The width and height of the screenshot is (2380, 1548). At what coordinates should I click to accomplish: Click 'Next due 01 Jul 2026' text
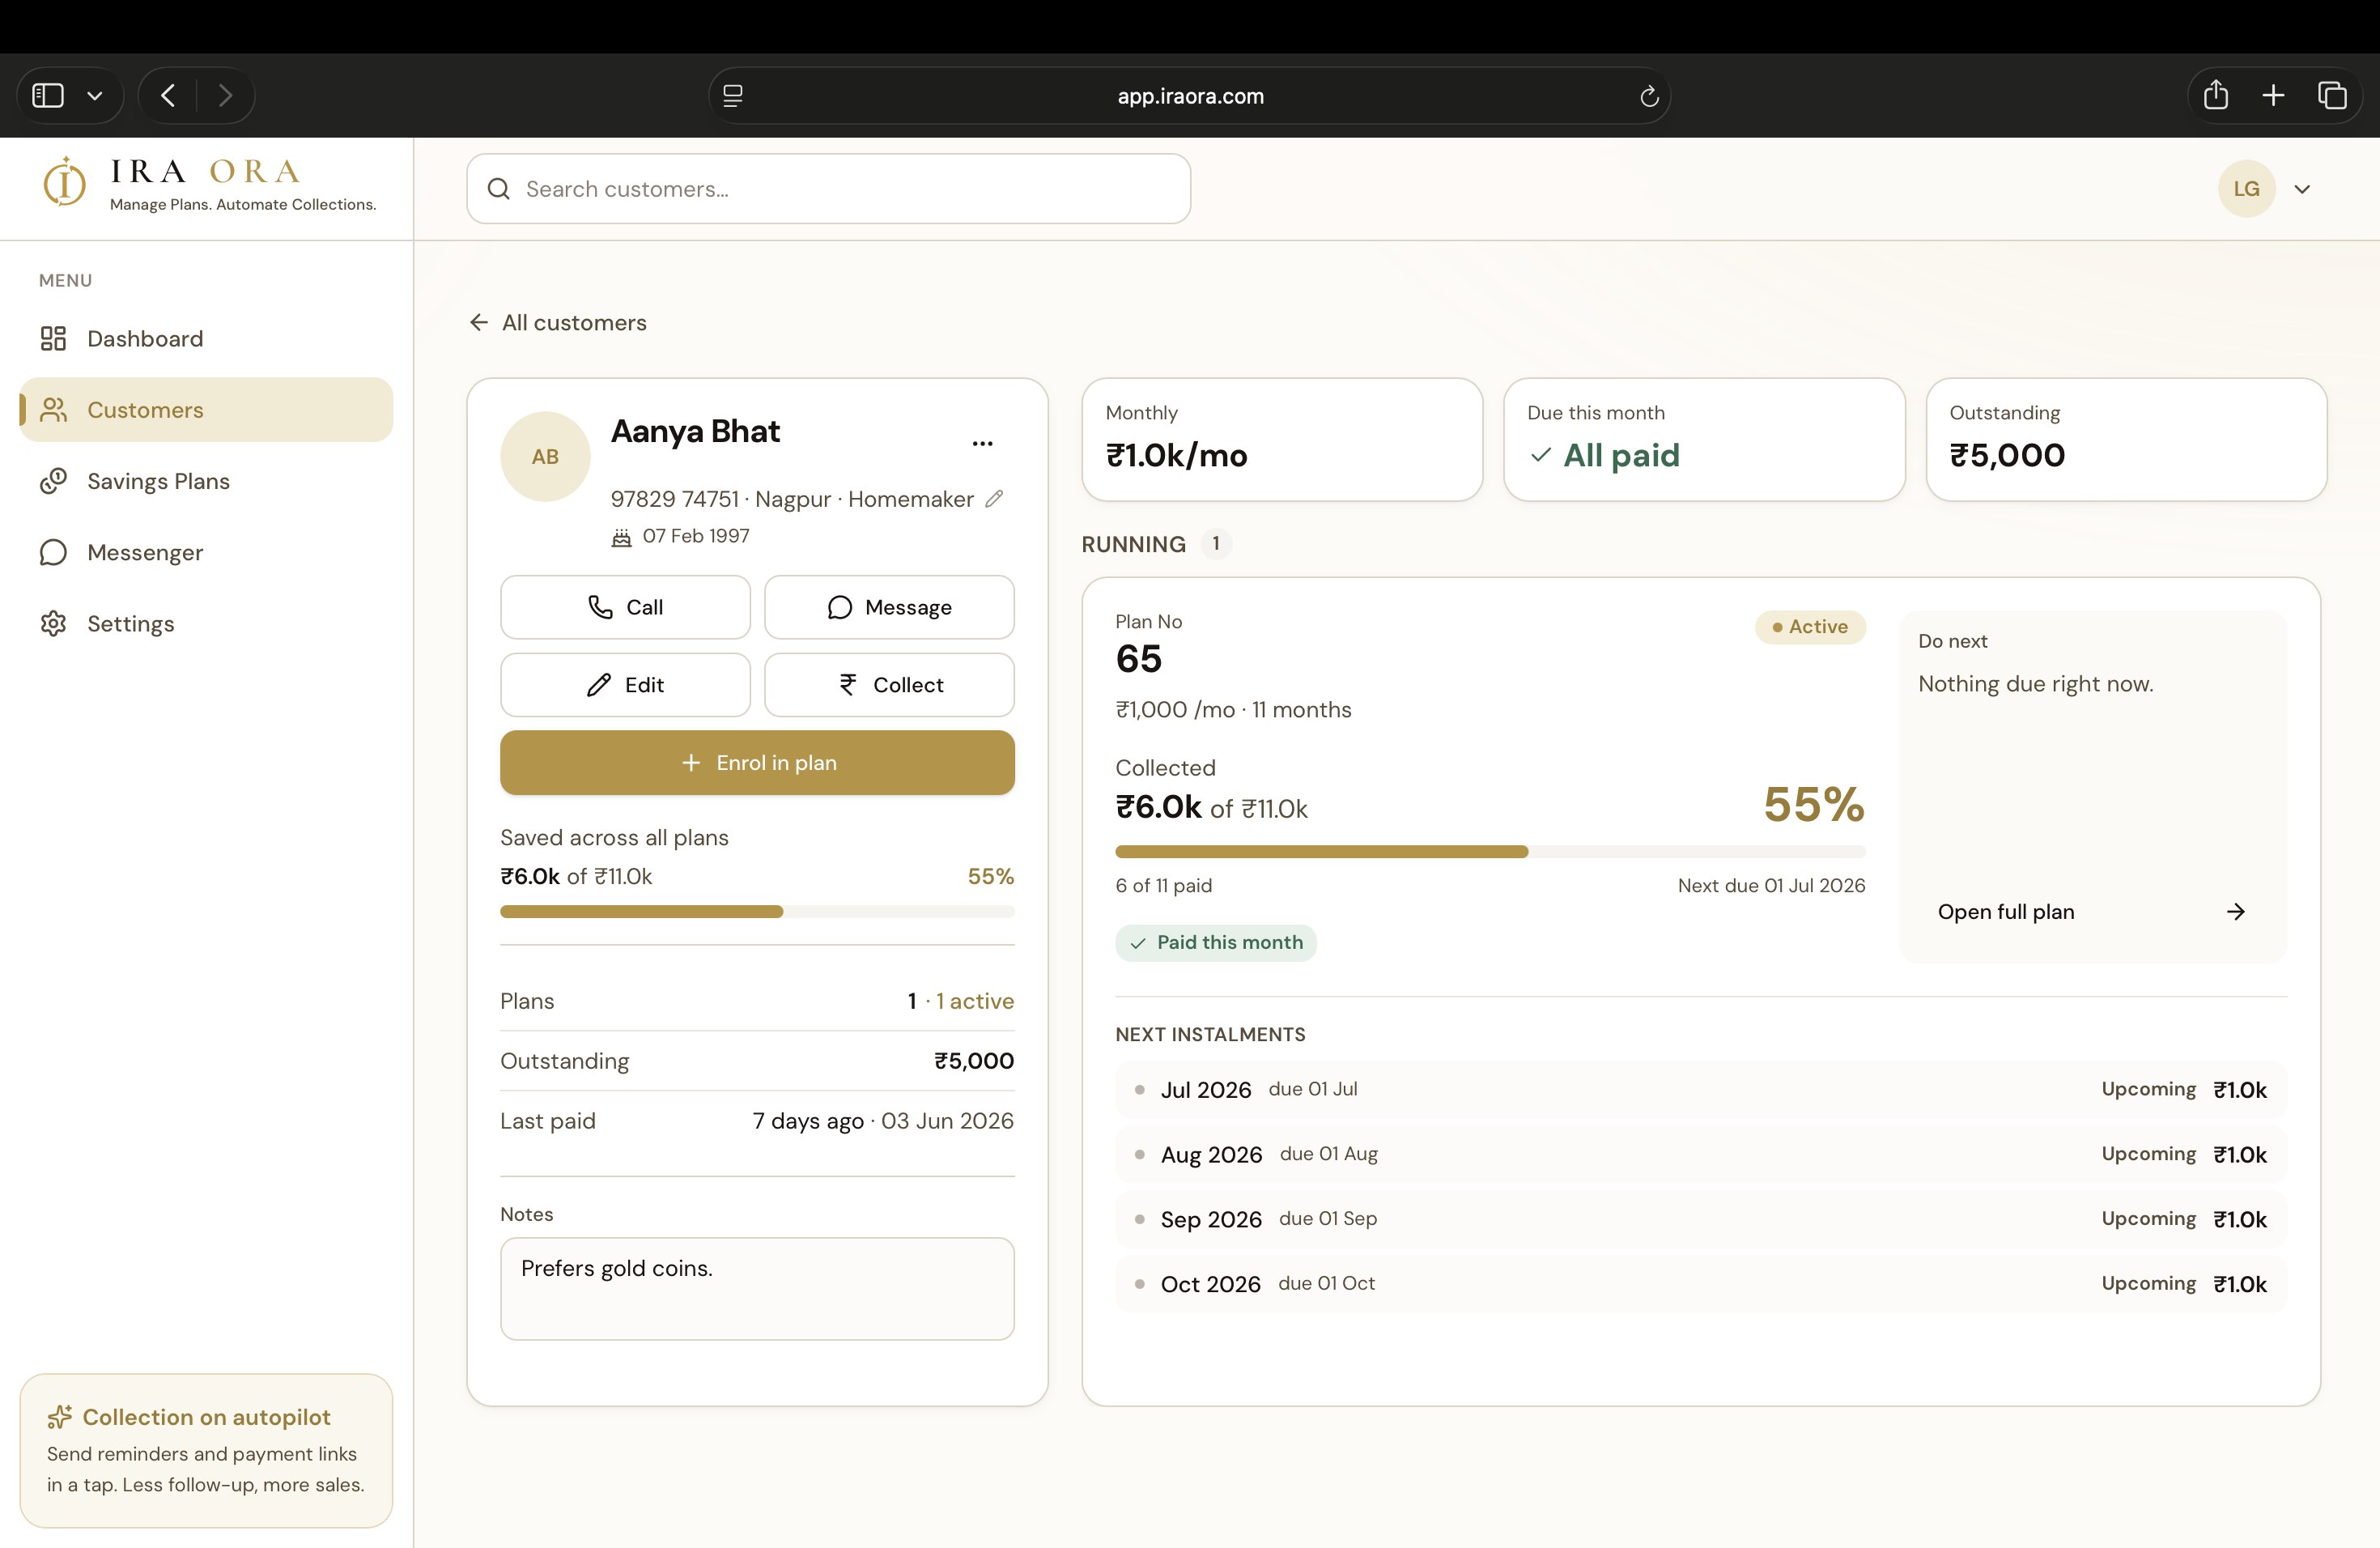coord(1771,885)
